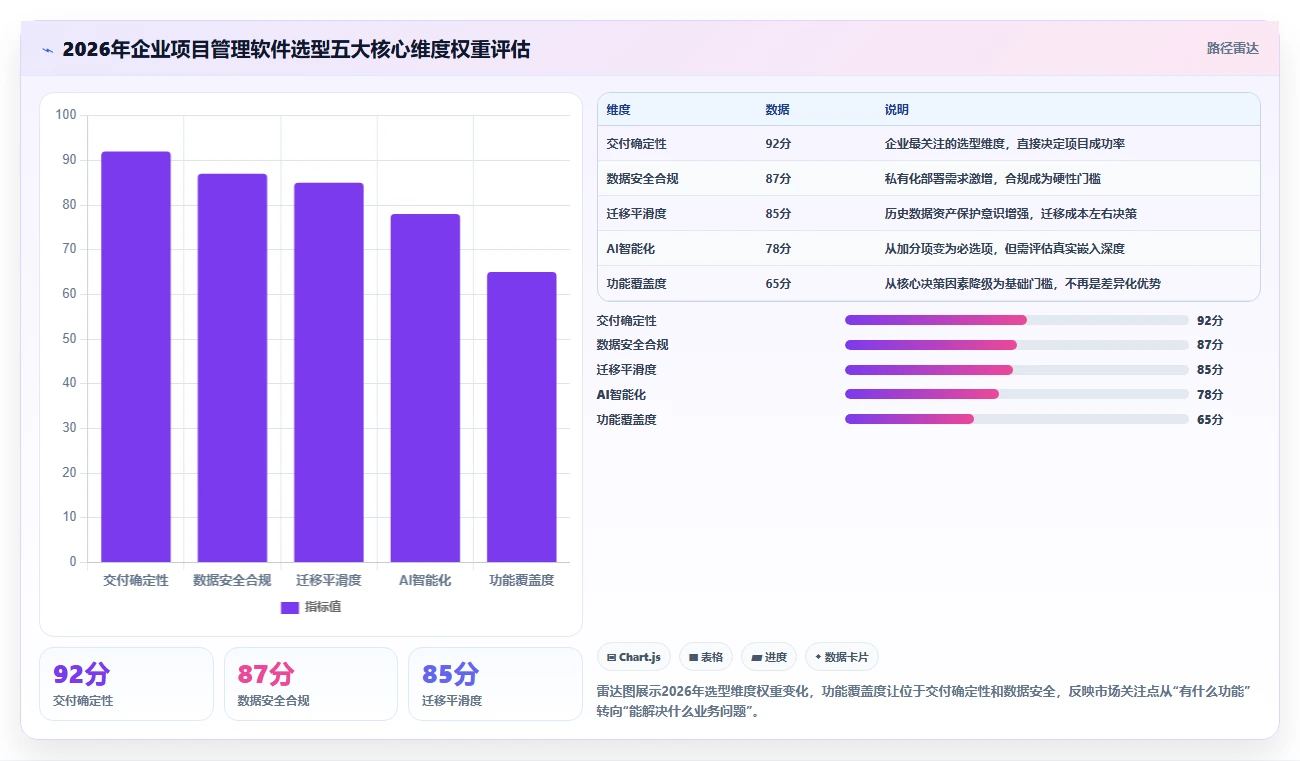Click the 100 y-axis tick label

66,115
